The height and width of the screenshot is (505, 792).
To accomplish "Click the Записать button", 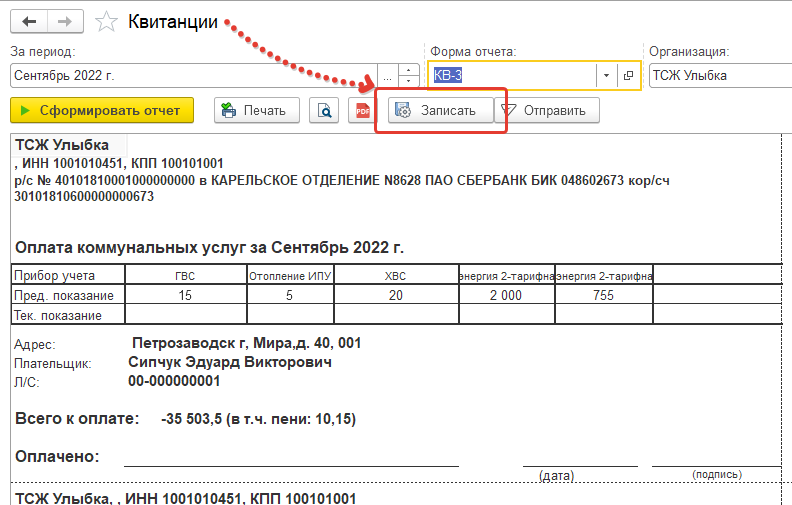I will click(x=440, y=110).
